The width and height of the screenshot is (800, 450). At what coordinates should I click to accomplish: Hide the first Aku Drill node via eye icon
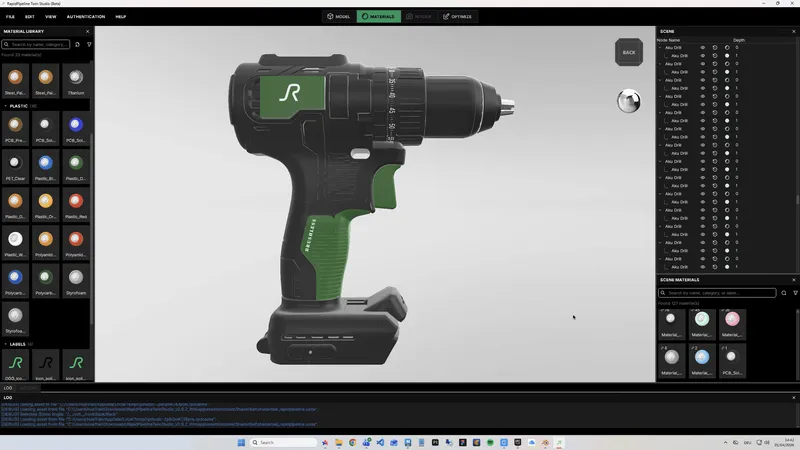702,47
